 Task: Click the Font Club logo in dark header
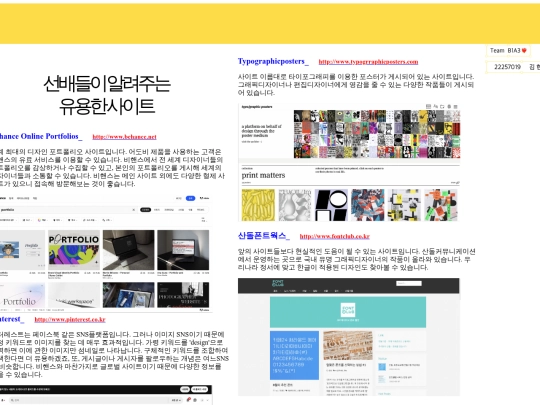(x=278, y=283)
